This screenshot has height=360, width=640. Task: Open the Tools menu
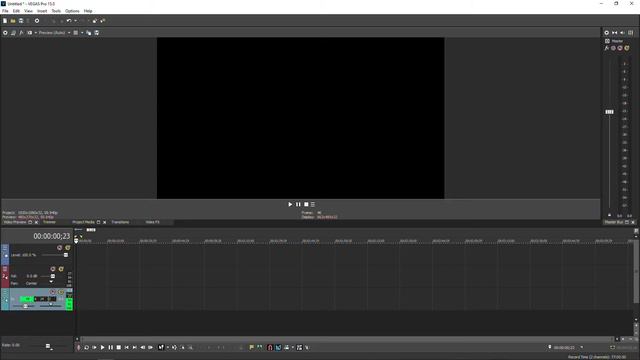coord(56,11)
